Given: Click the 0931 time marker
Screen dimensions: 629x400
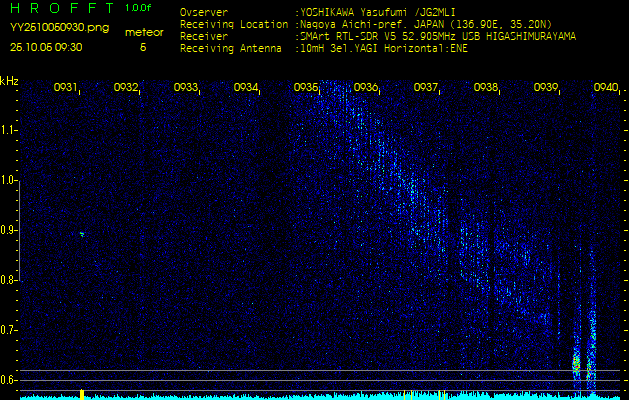Looking at the screenshot, I should click(66, 88).
